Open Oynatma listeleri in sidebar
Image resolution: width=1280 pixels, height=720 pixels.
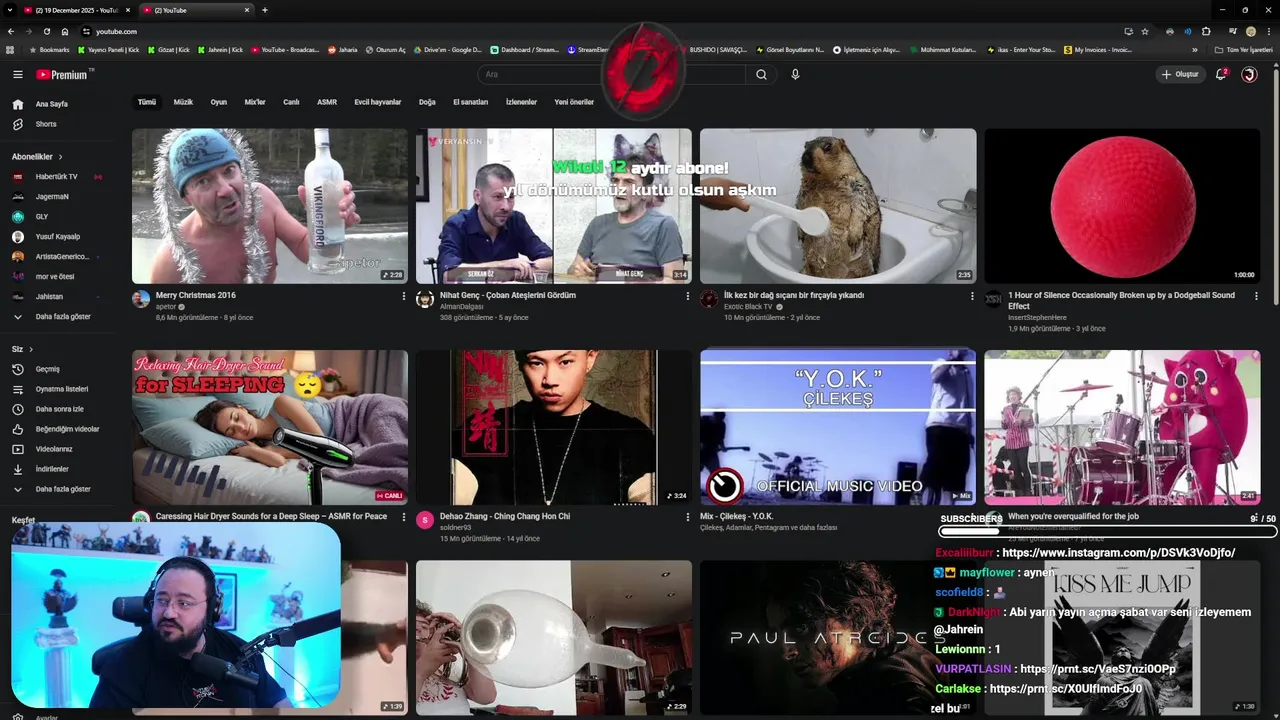point(62,389)
